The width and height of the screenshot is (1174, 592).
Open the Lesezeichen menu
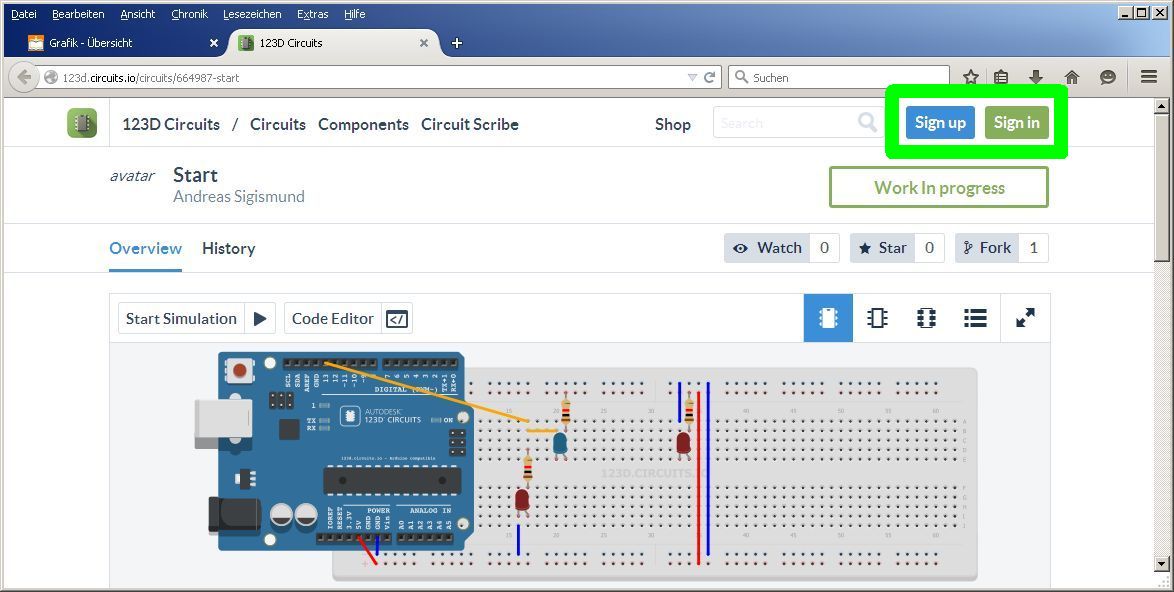coord(252,14)
